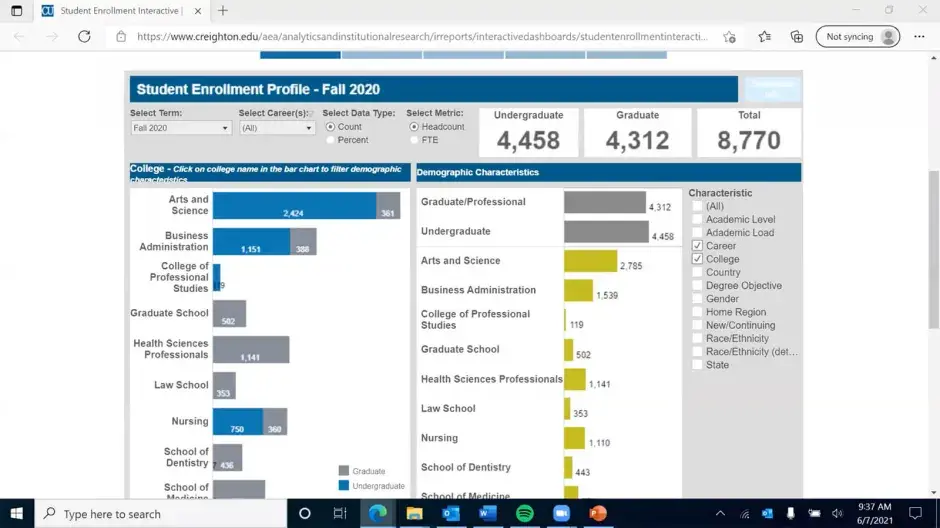
Task: Click the Not syncing profile button
Action: (x=857, y=37)
